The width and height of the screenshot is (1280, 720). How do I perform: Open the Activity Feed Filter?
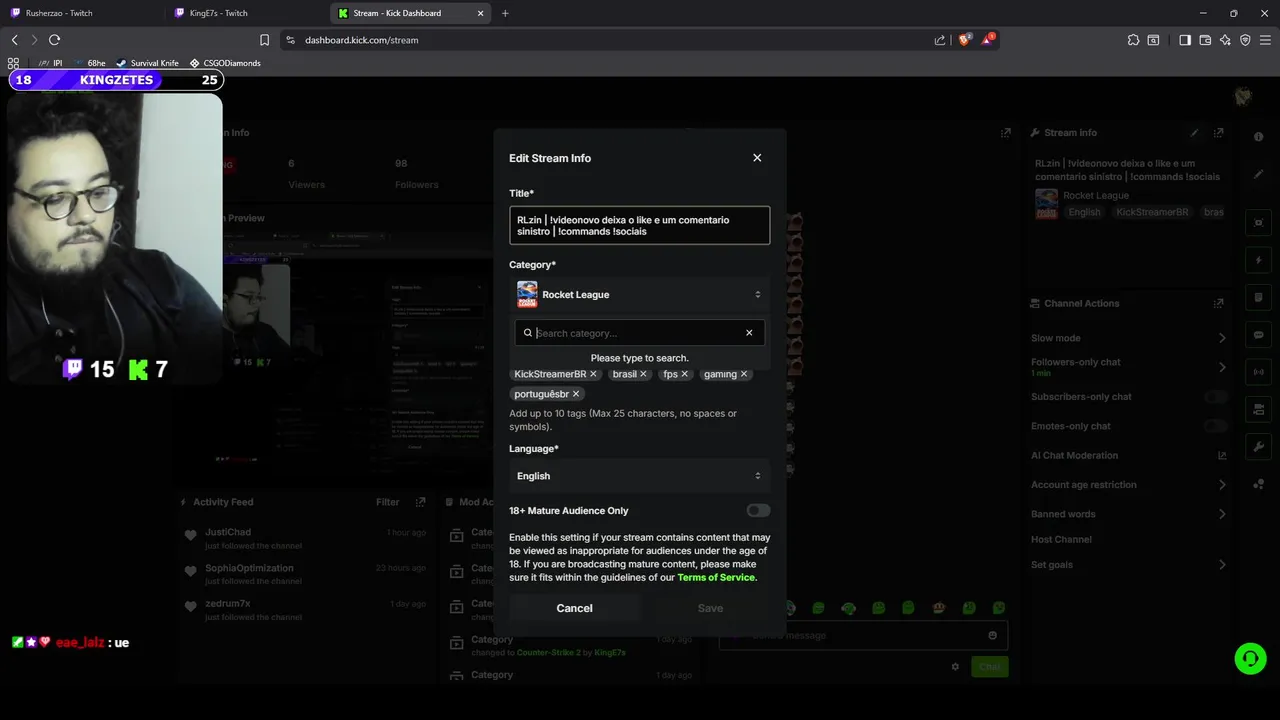click(x=387, y=502)
